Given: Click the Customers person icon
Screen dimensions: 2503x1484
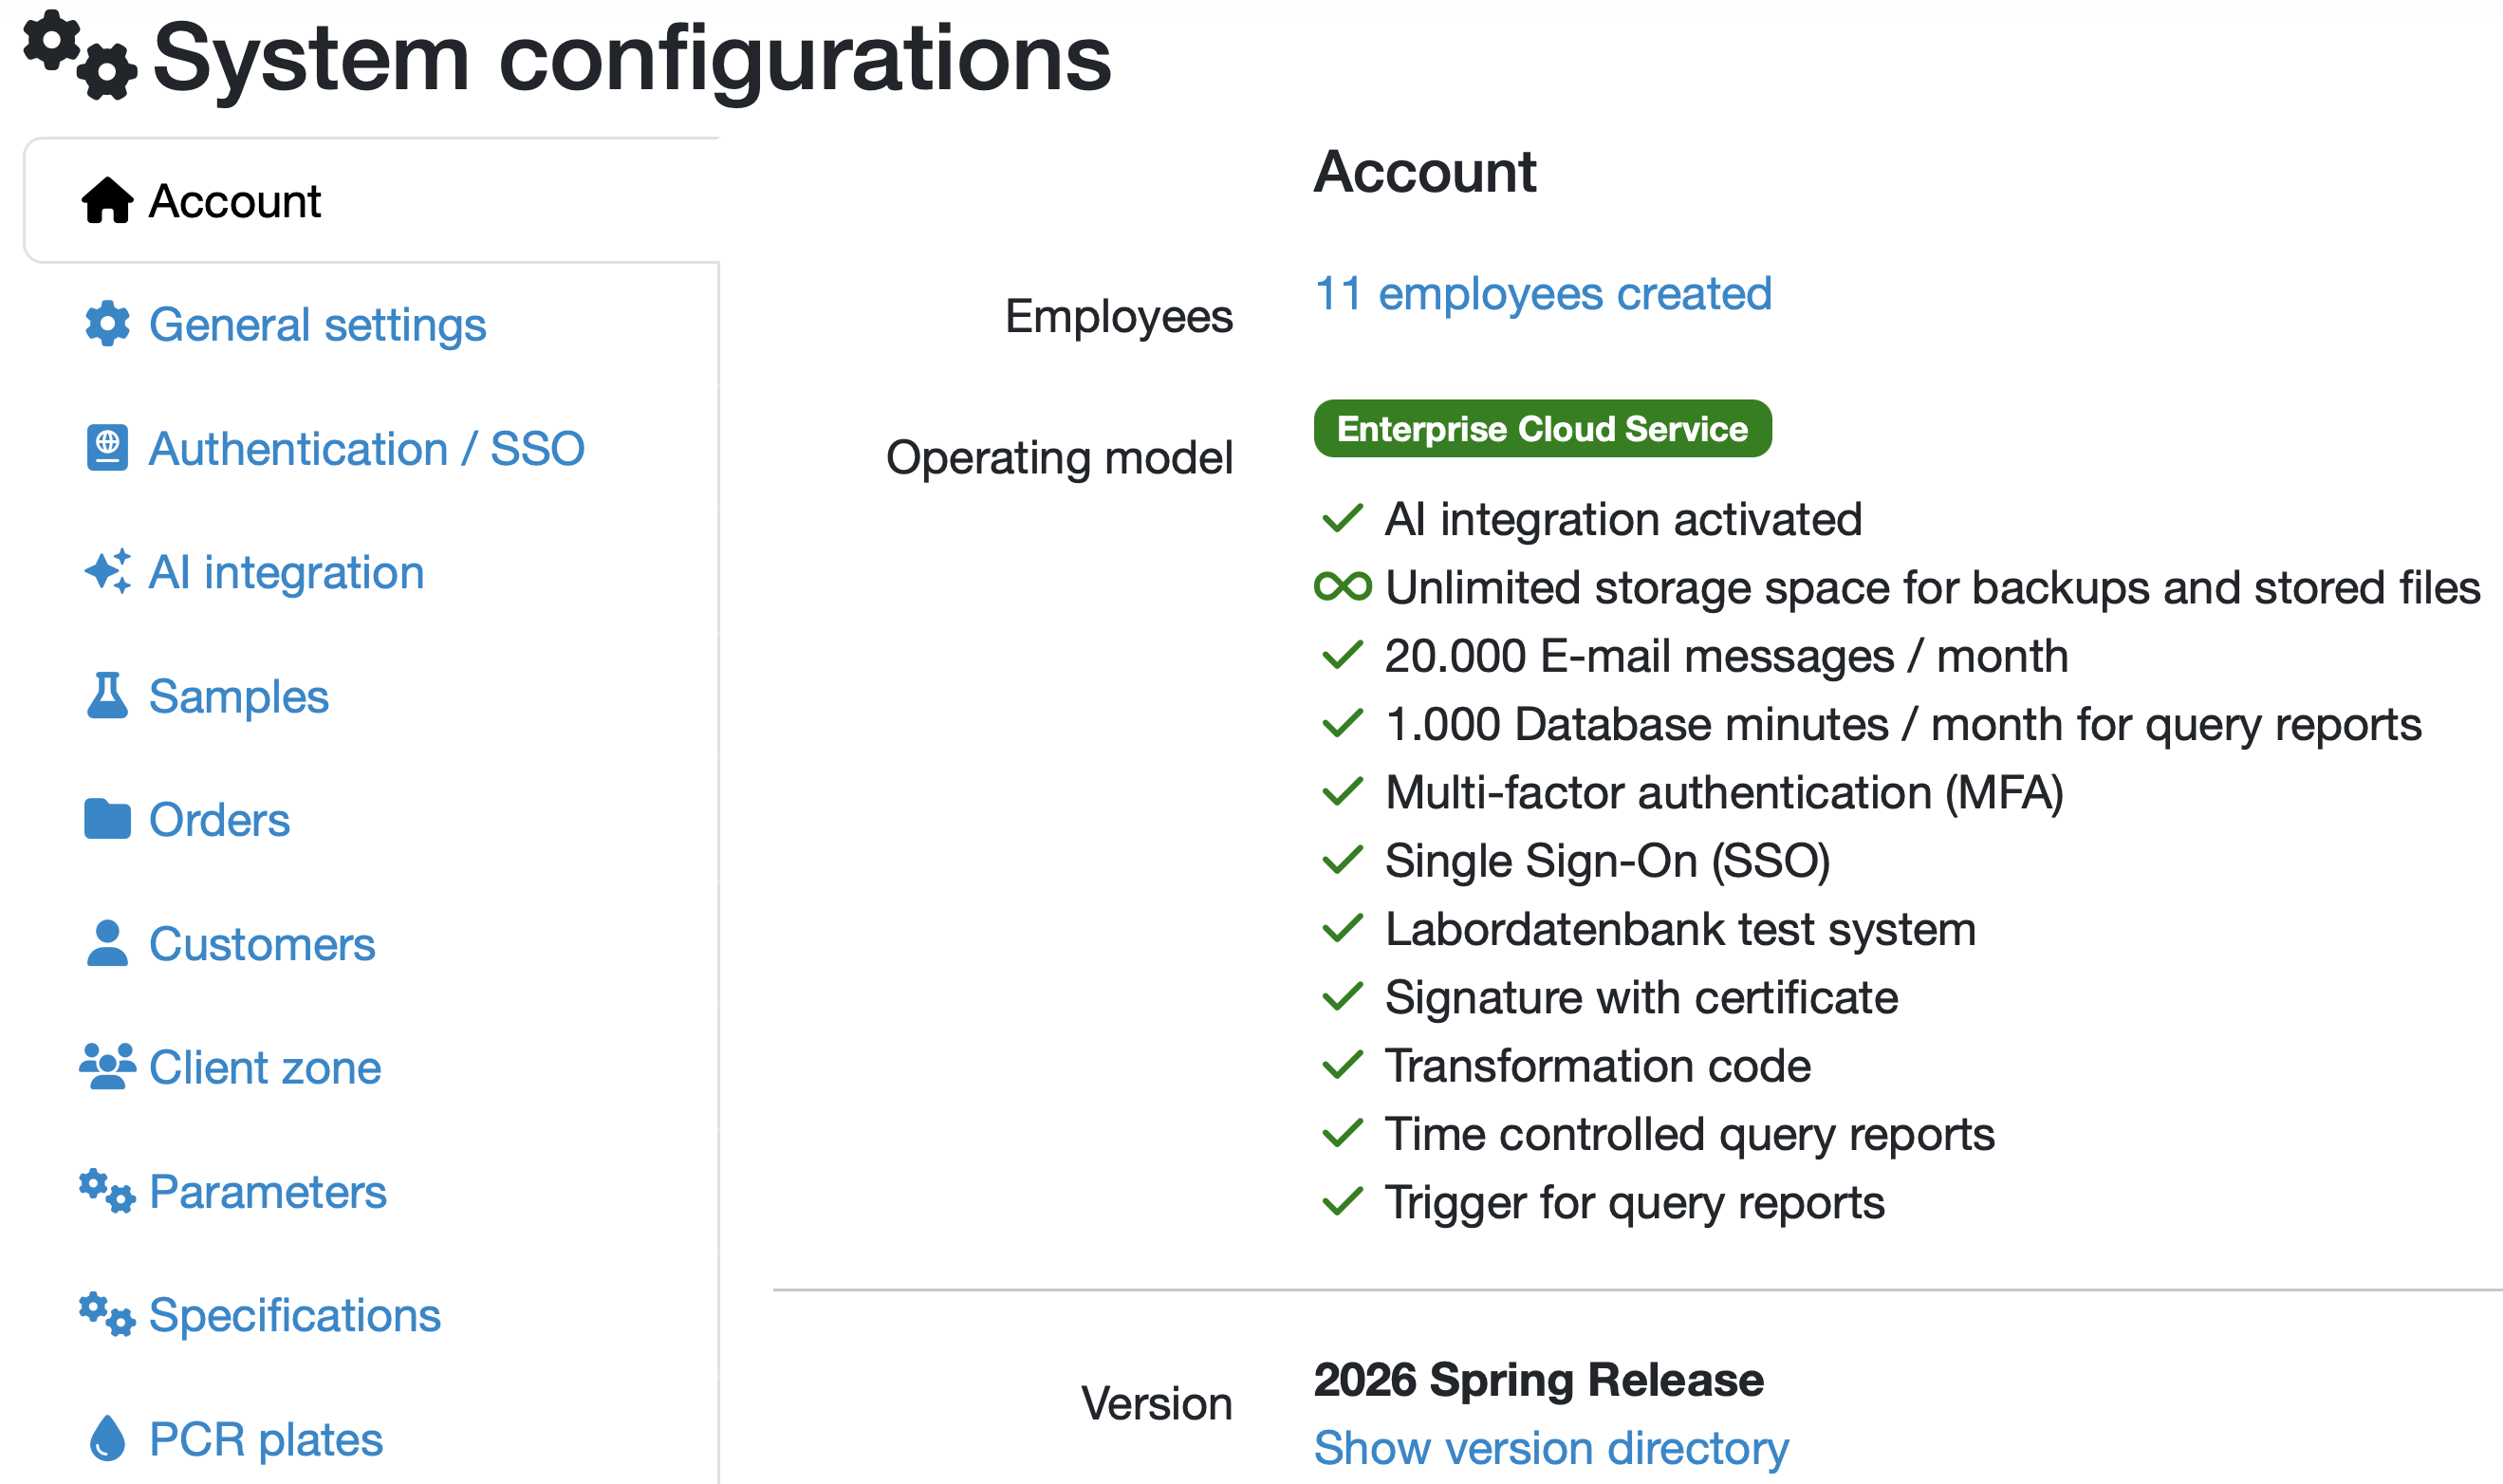Looking at the screenshot, I should point(107,943).
